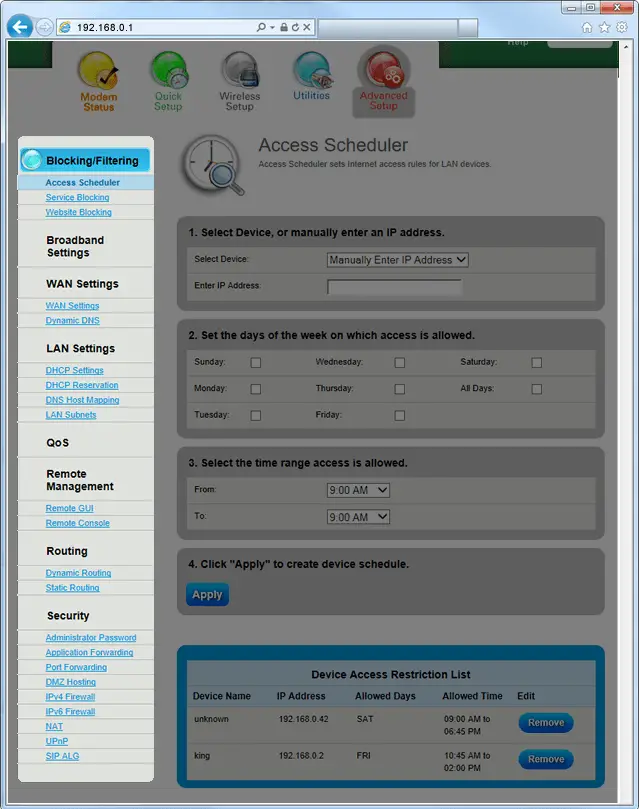This screenshot has width=639, height=809.
Task: Open IPv6 Firewall link
Action: tap(70, 713)
